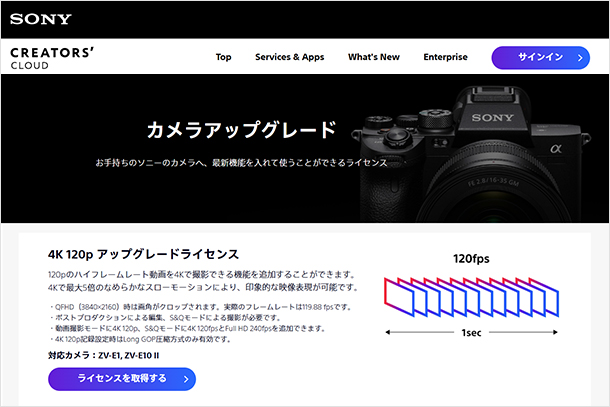This screenshot has width=610, height=407.
Task: Click the Long GOP圧縮方式 note line
Action: [141, 339]
